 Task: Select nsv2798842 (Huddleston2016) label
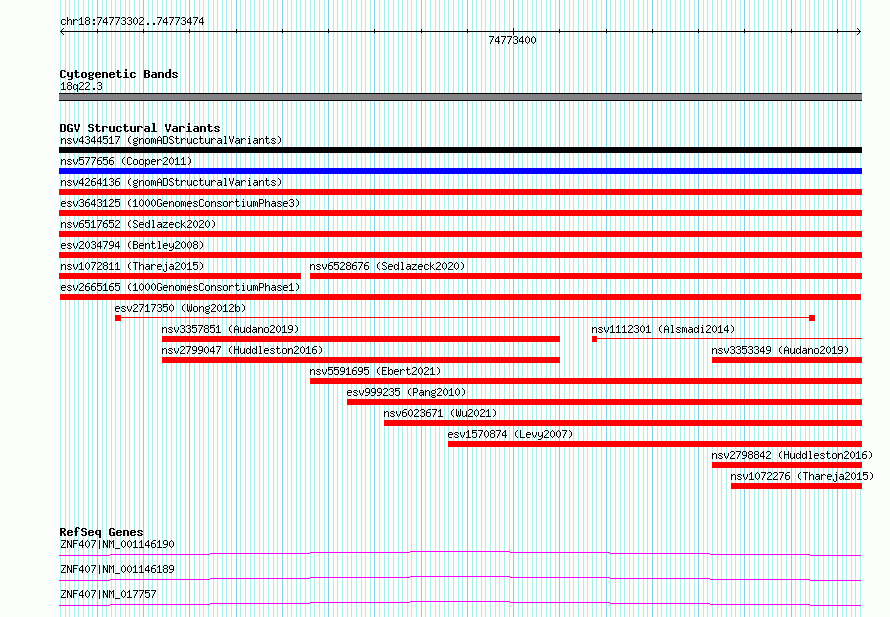tap(792, 455)
